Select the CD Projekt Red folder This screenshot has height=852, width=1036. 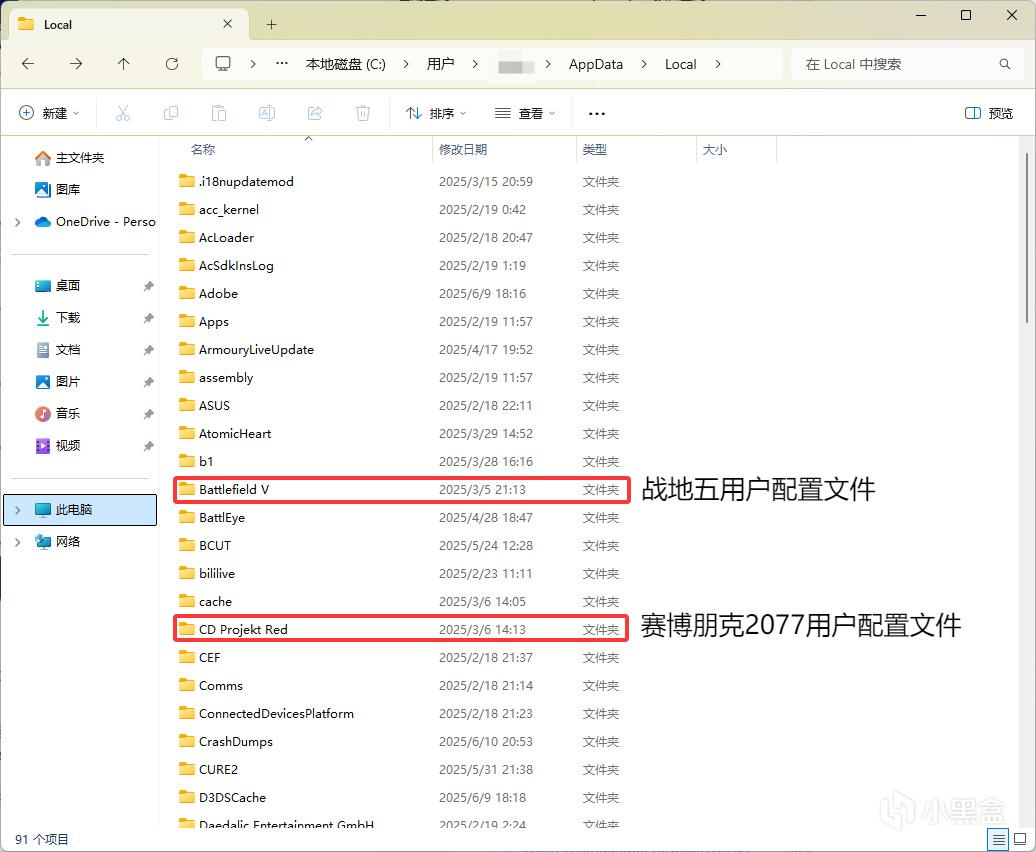coord(401,629)
